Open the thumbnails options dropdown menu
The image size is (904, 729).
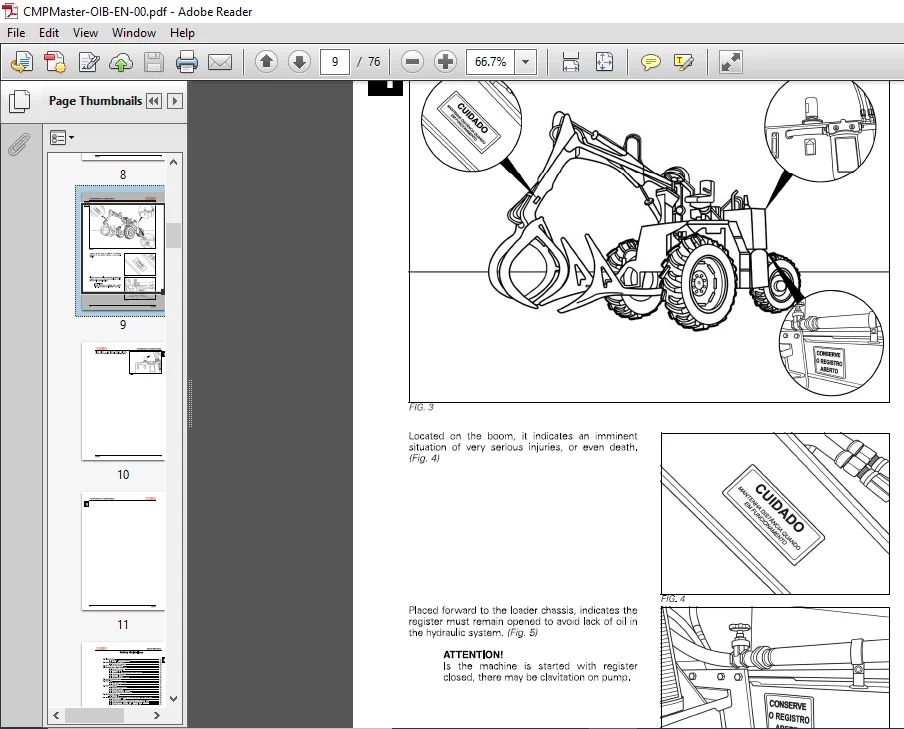tap(62, 138)
